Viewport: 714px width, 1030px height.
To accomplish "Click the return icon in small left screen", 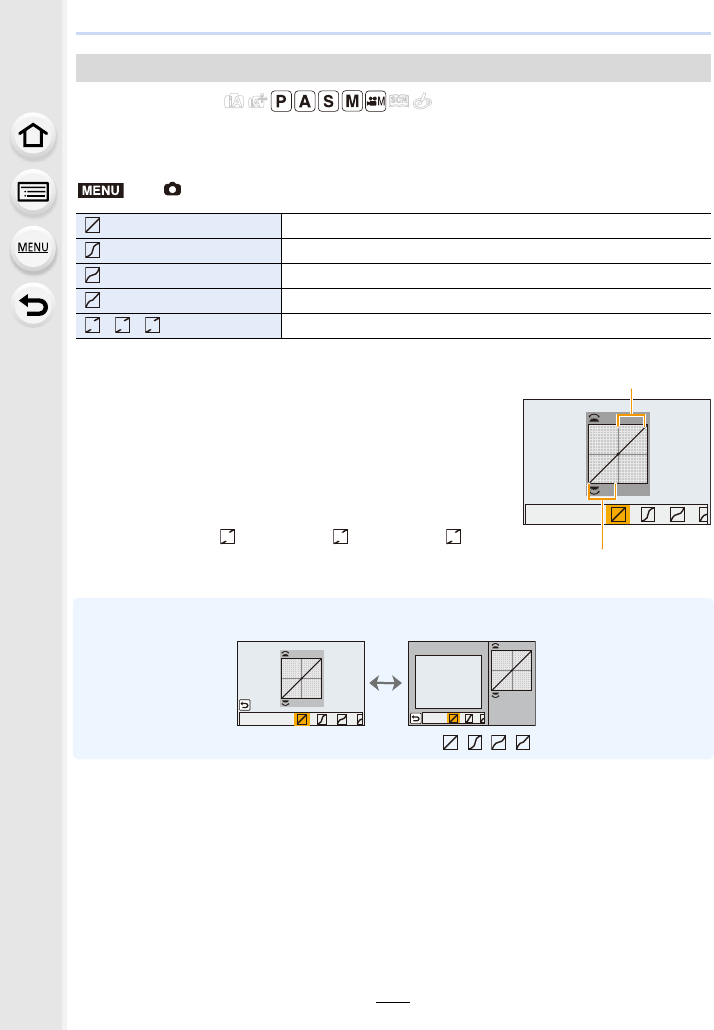I will point(245,705).
